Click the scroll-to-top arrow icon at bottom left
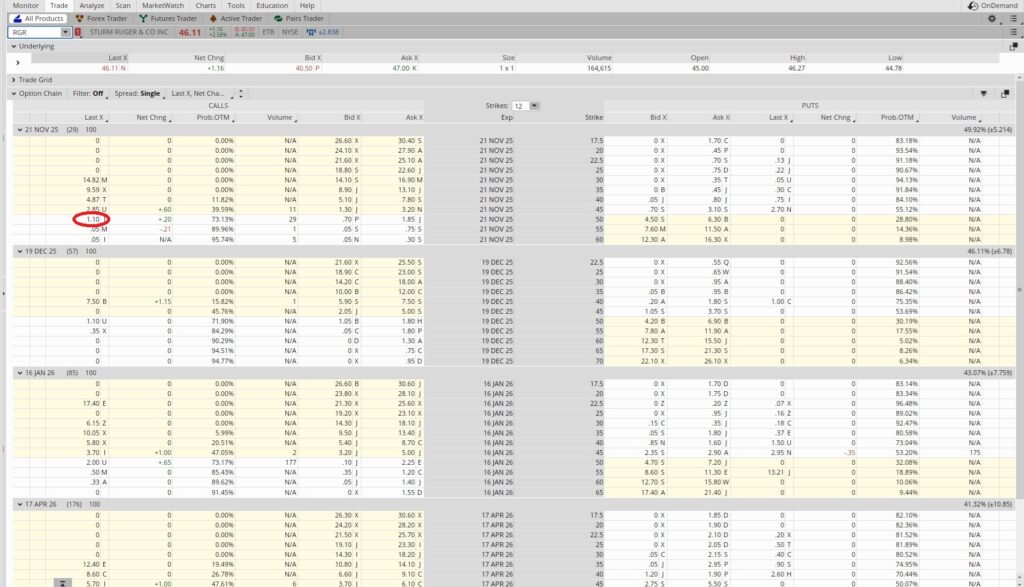1024x587 pixels. click(62, 581)
